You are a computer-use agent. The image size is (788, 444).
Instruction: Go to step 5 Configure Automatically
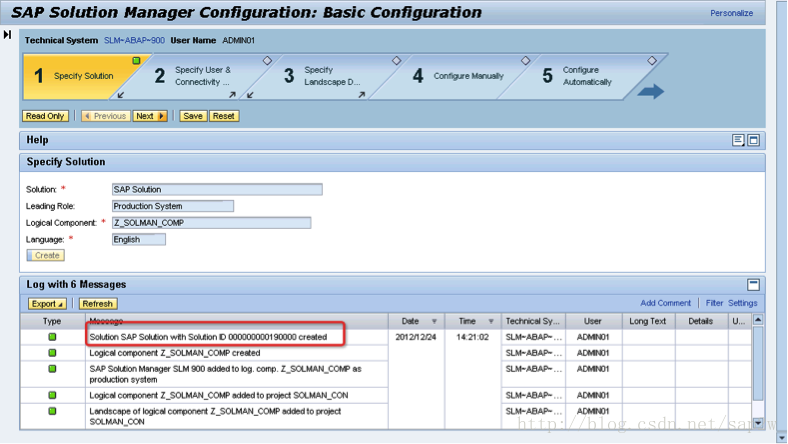[x=585, y=76]
